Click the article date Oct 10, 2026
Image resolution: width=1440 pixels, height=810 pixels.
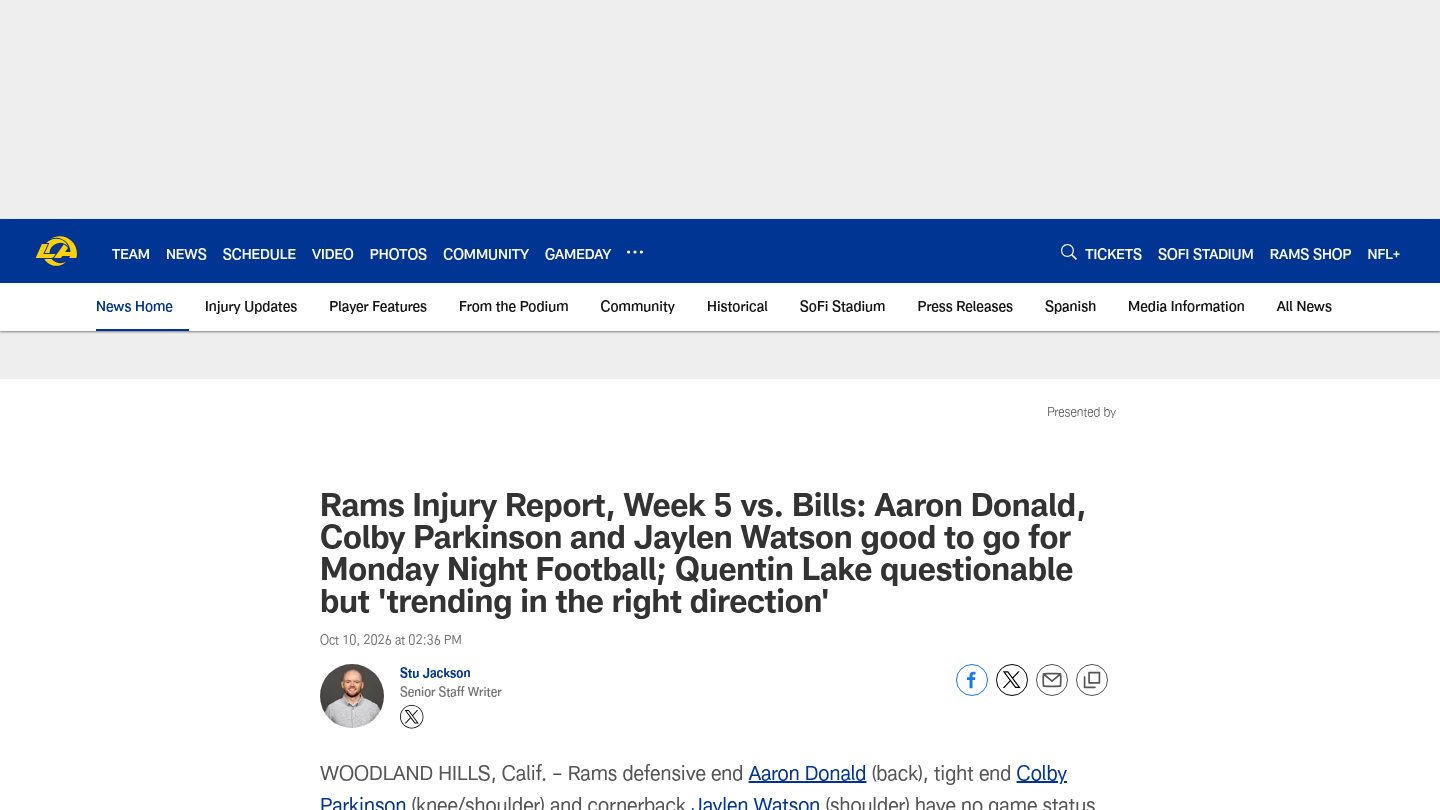(x=391, y=640)
